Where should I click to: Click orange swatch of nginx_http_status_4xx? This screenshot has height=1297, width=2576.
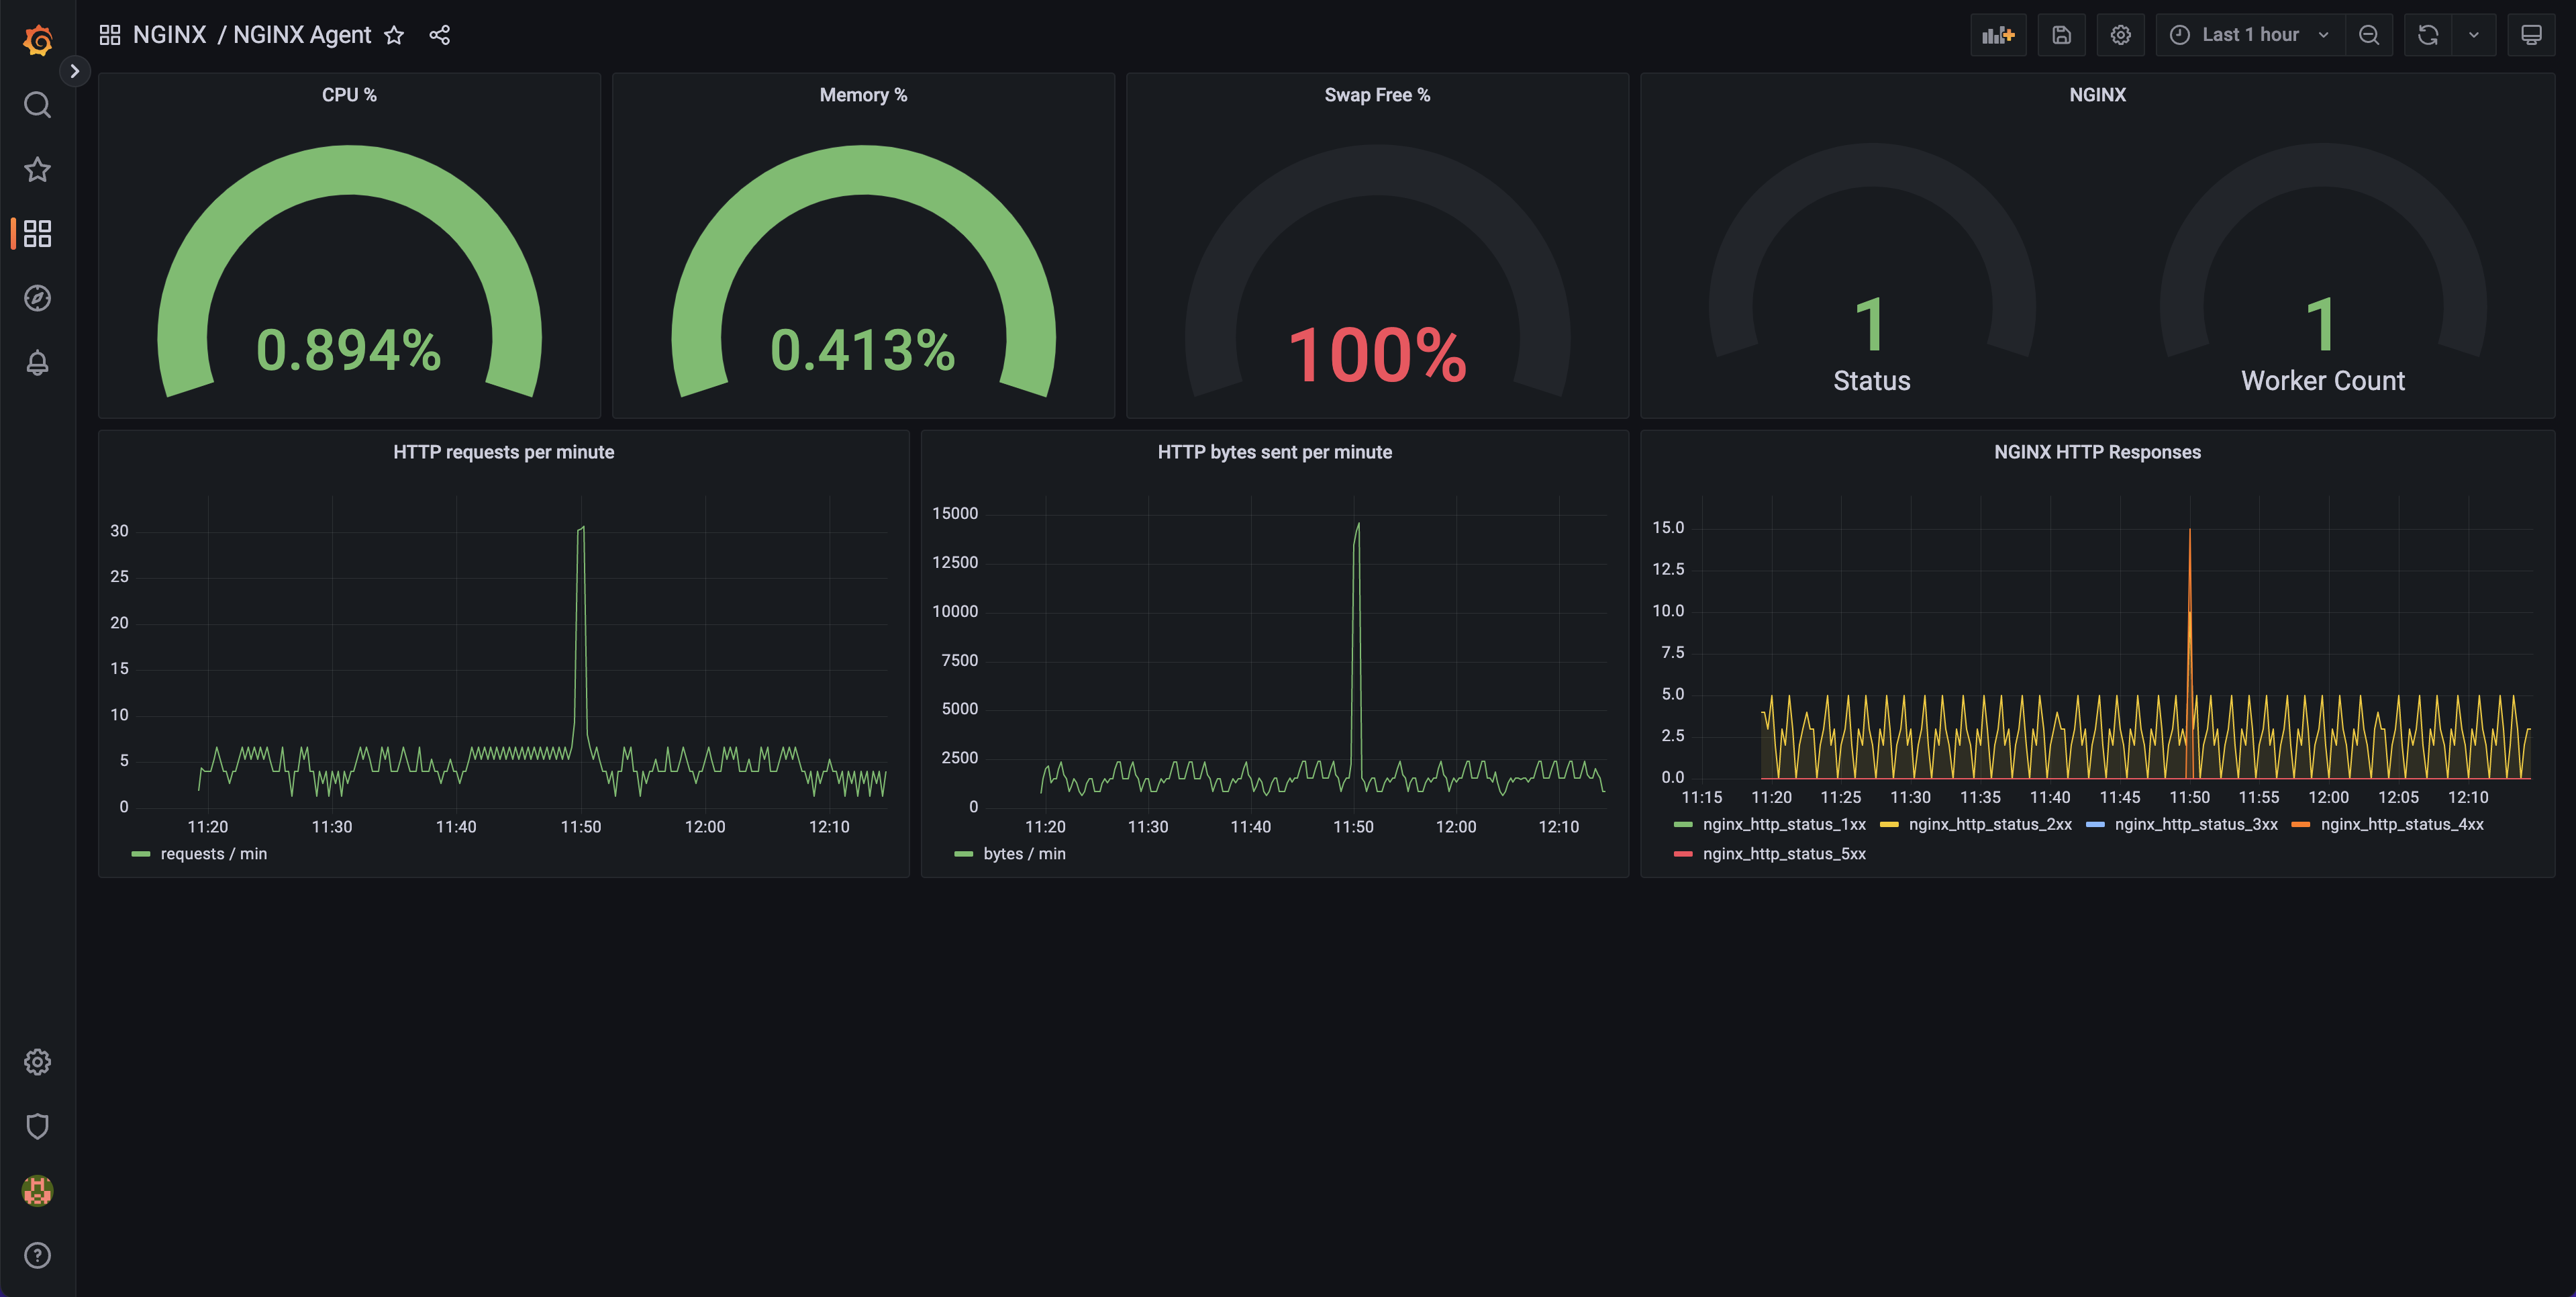[2301, 824]
